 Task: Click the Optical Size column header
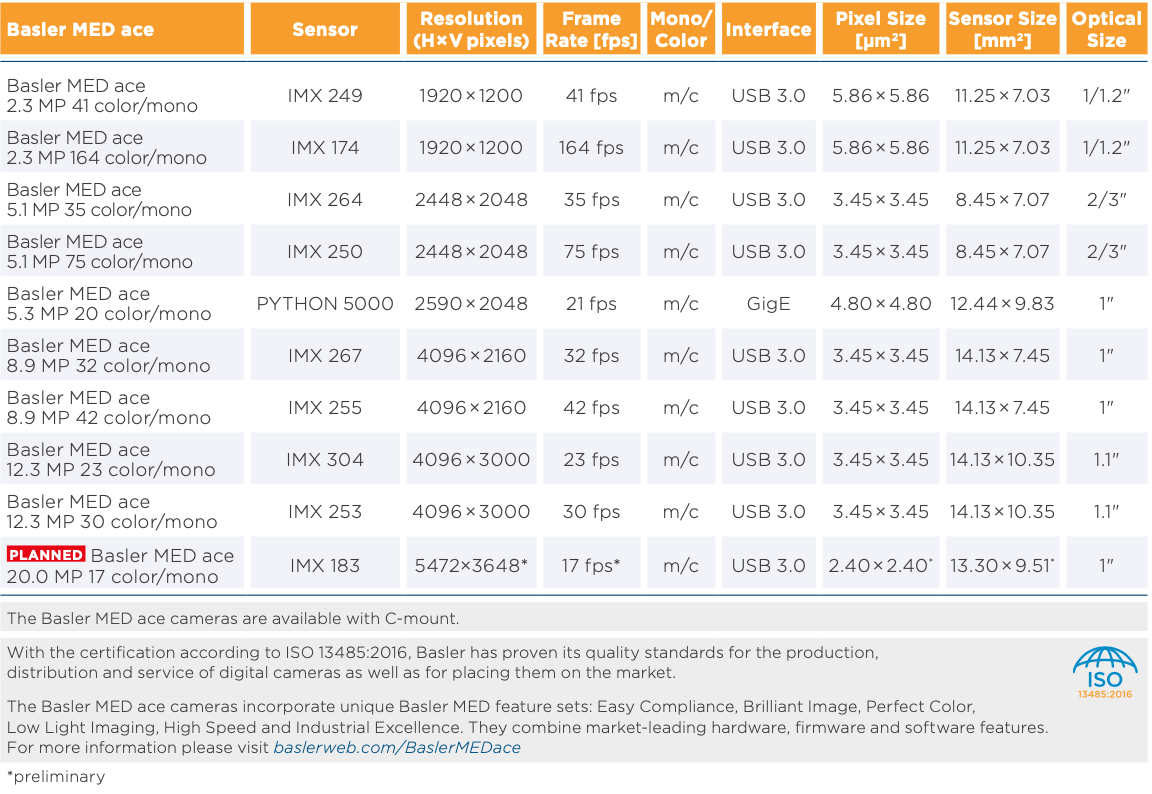(1106, 30)
